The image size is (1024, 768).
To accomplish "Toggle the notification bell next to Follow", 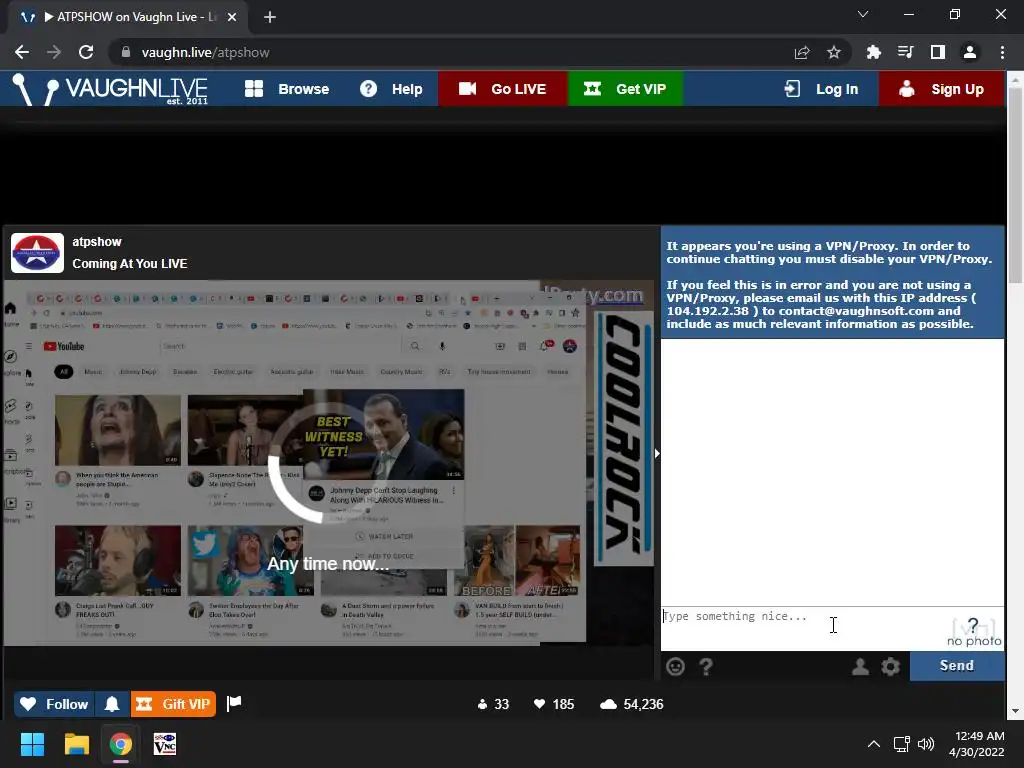I will (112, 704).
